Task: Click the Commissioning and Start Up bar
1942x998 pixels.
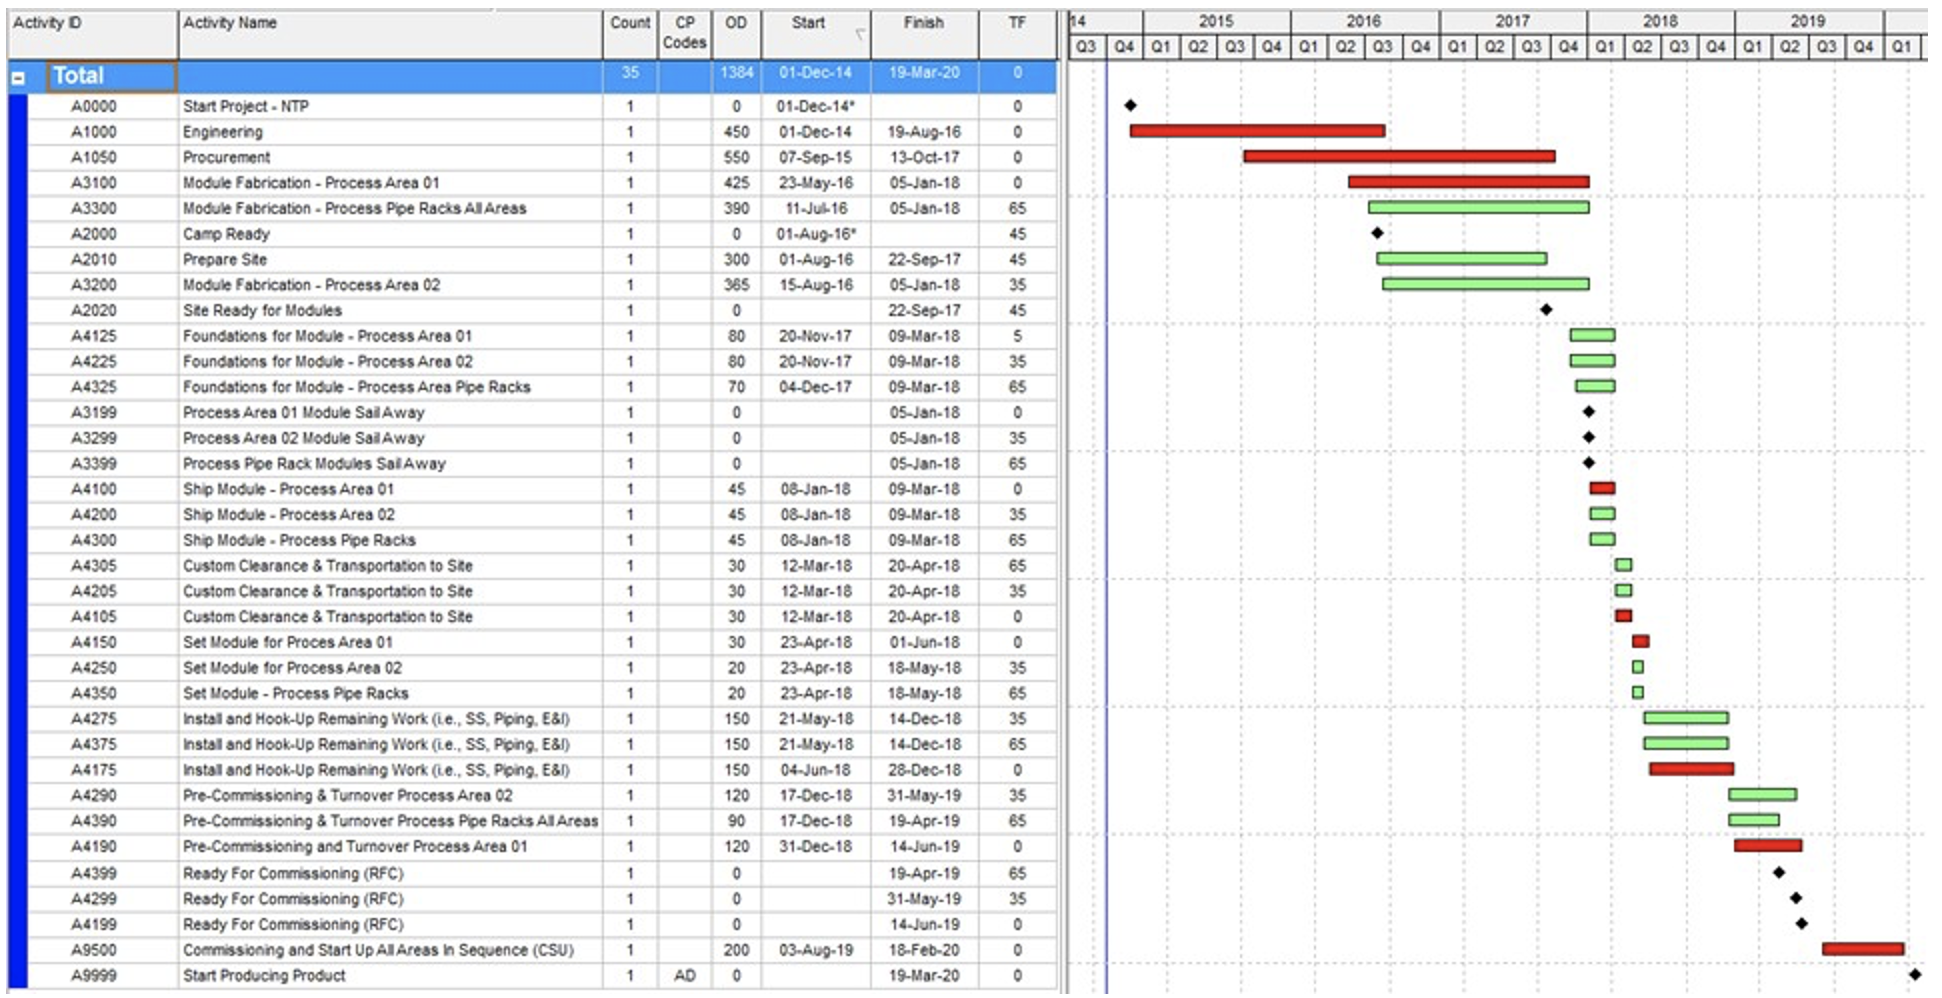Action: (x=1864, y=951)
